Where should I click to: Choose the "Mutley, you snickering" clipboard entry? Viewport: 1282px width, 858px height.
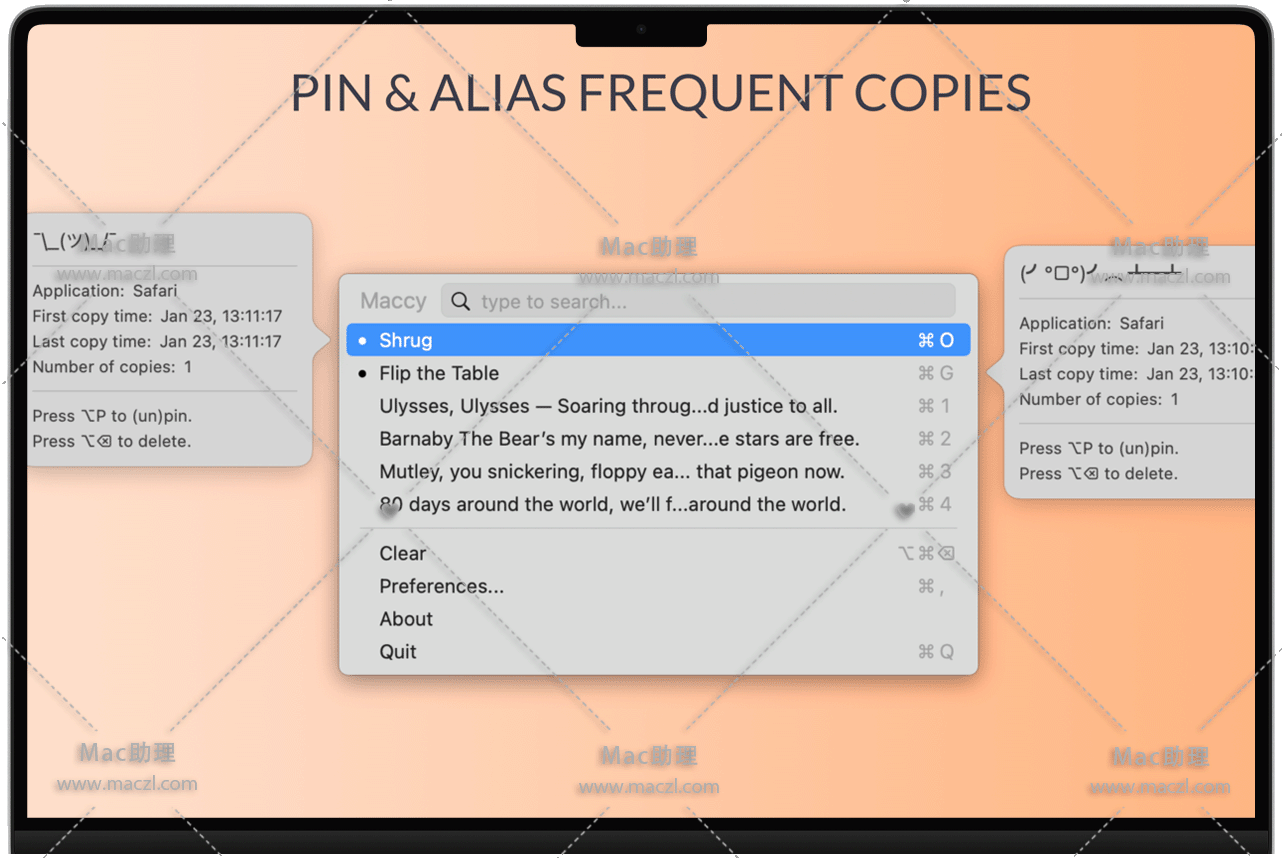pyautogui.click(x=658, y=472)
